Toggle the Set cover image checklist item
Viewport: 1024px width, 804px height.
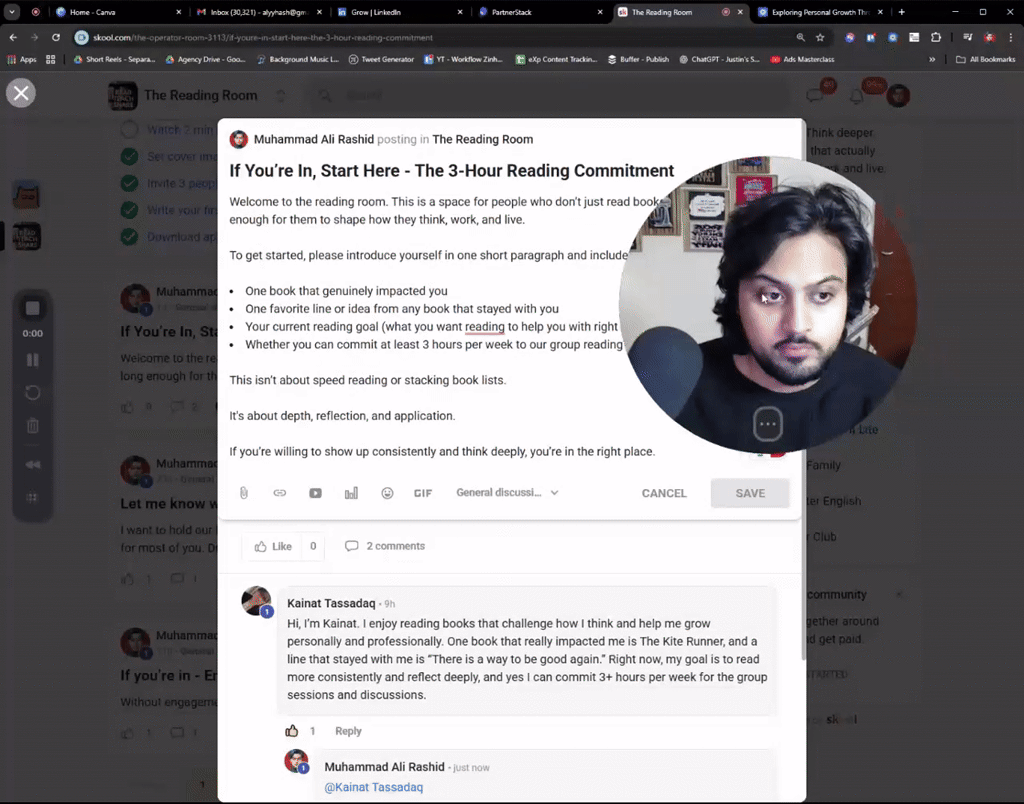(x=129, y=157)
